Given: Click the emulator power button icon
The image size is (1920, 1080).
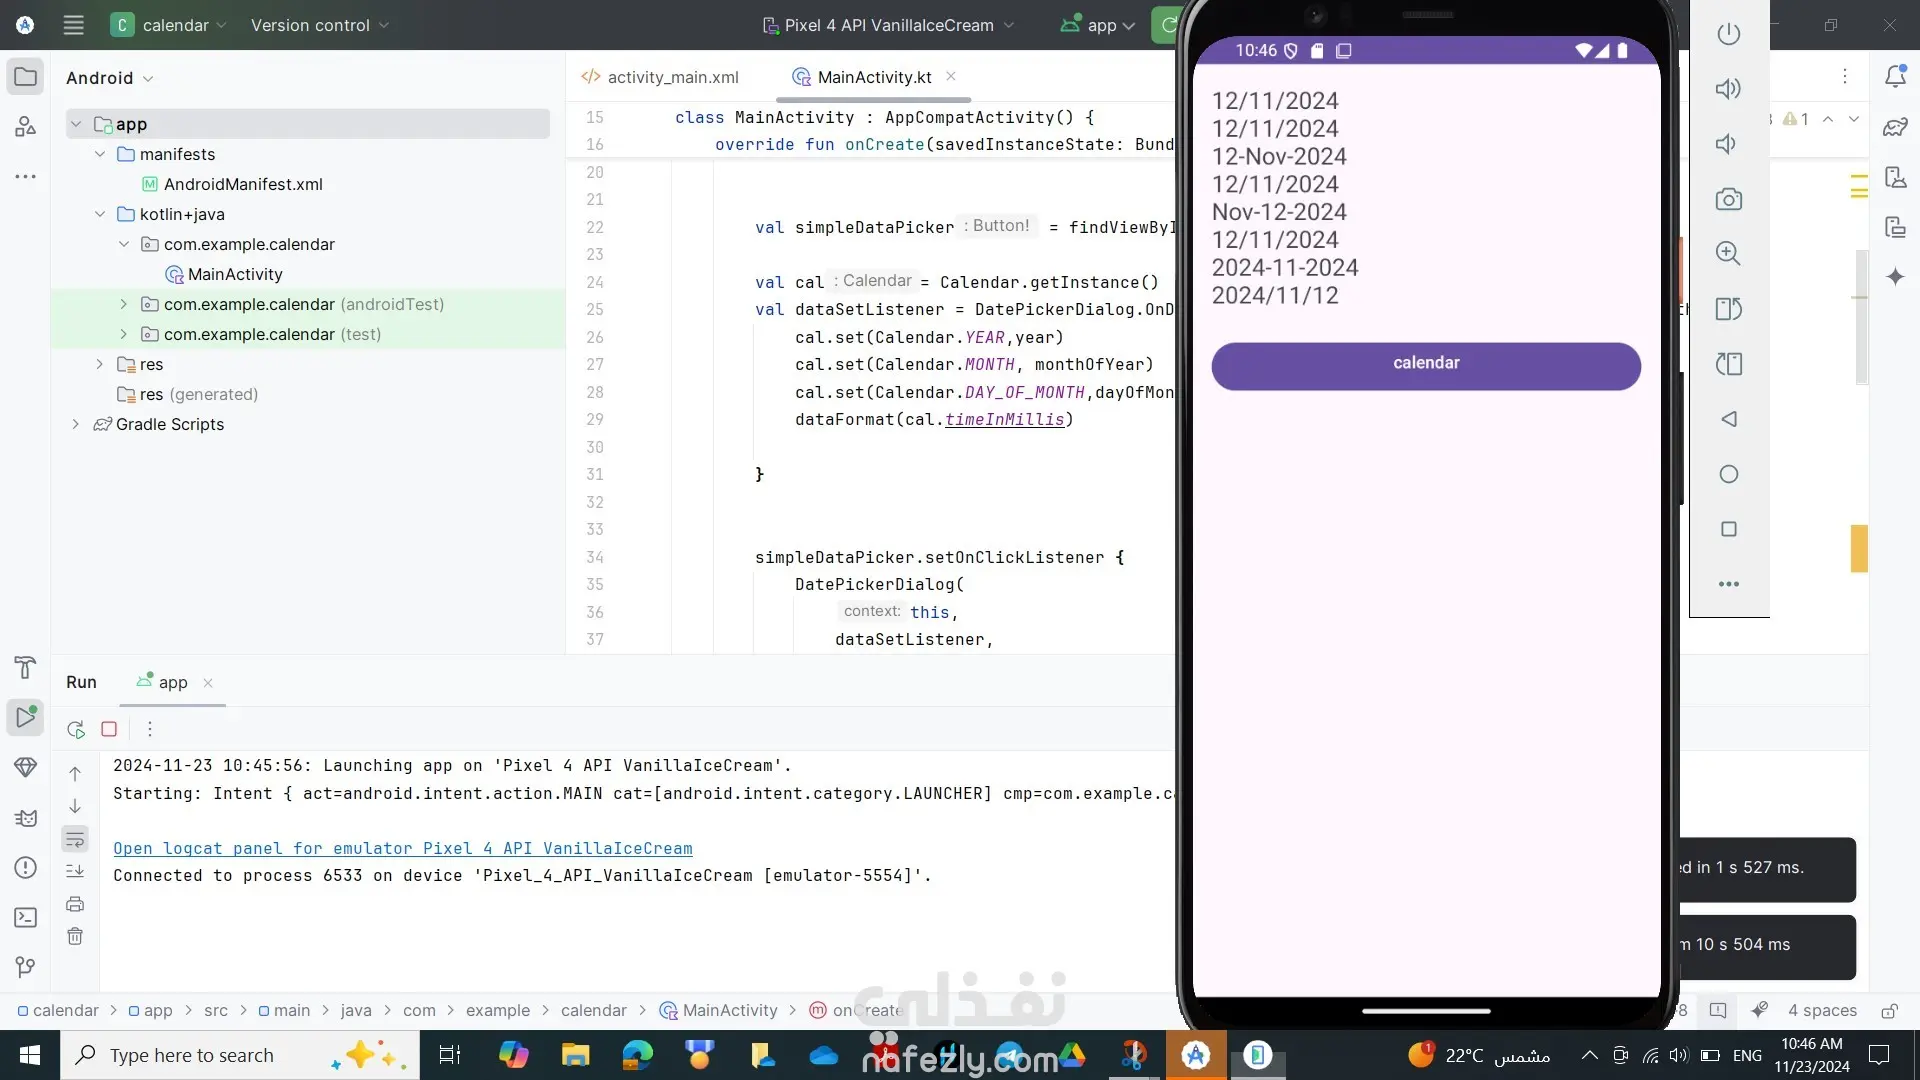Looking at the screenshot, I should coord(1728,34).
